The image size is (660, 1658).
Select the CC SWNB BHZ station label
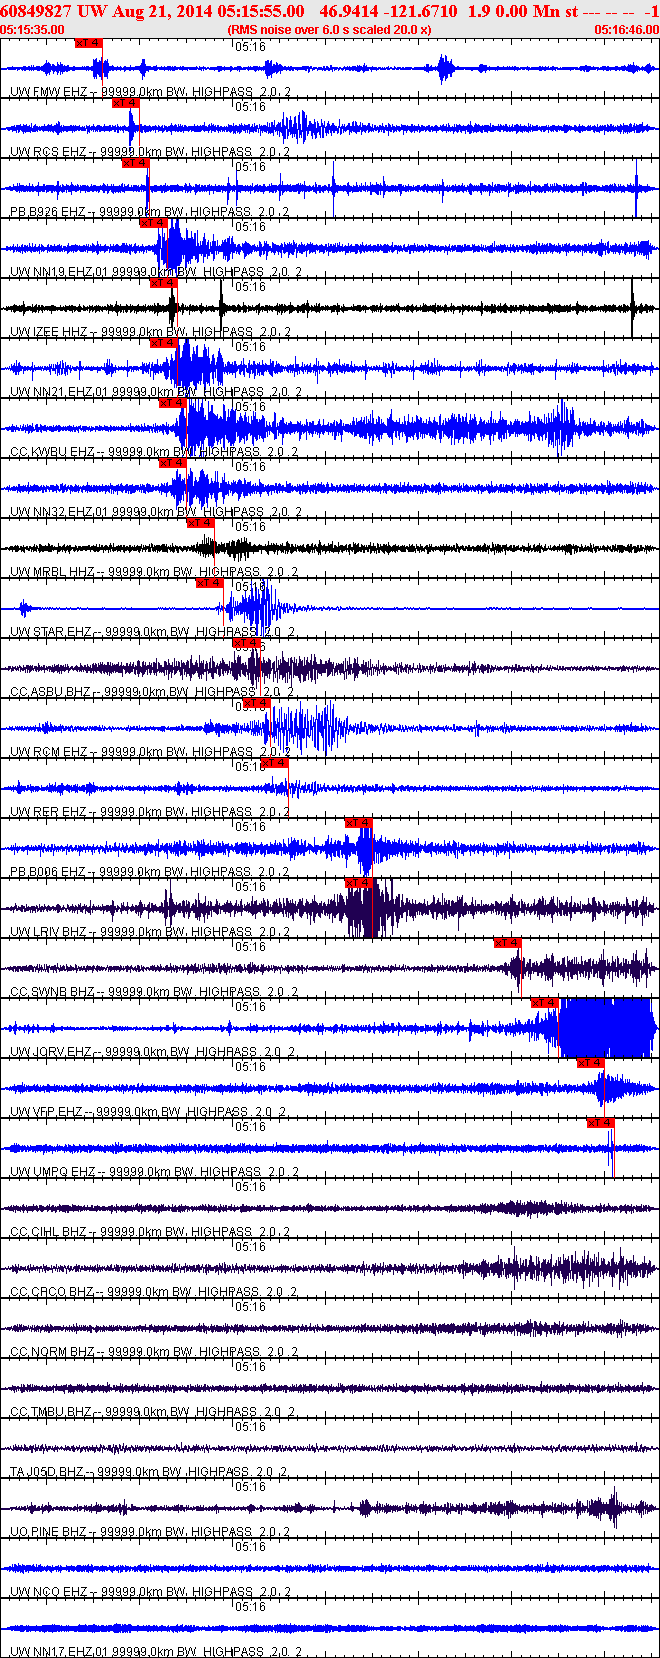[x=52, y=992]
